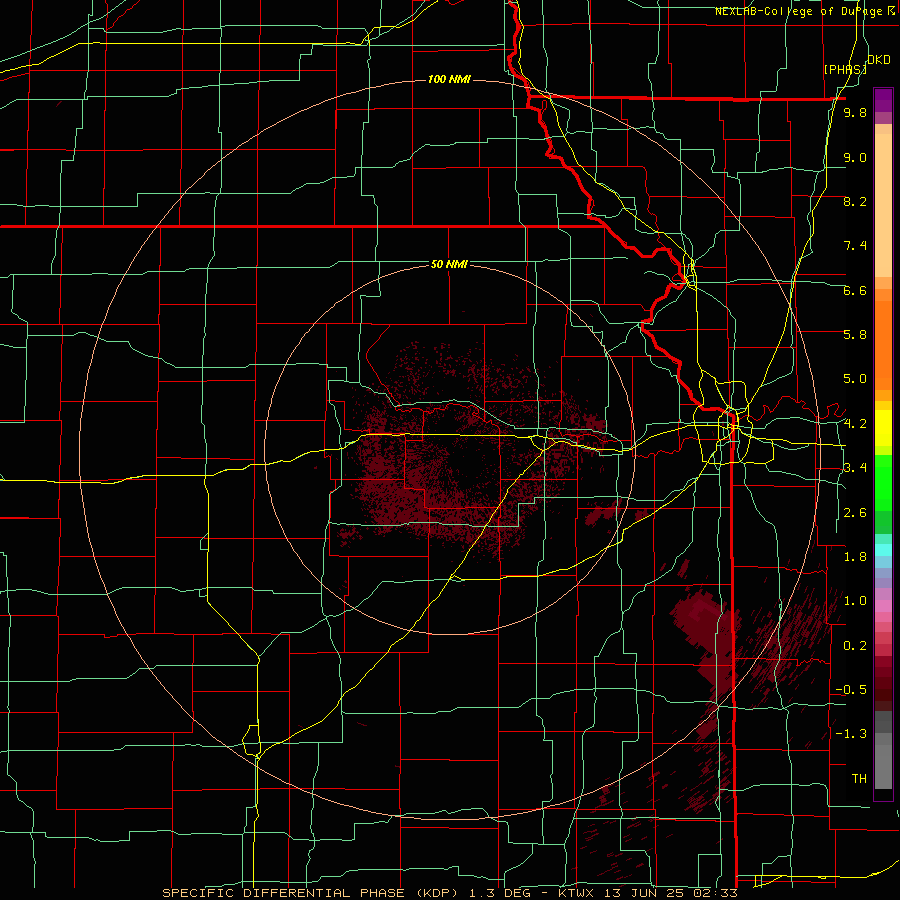
Task: Pick the bright green color bar segment
Action: pos(883,483)
